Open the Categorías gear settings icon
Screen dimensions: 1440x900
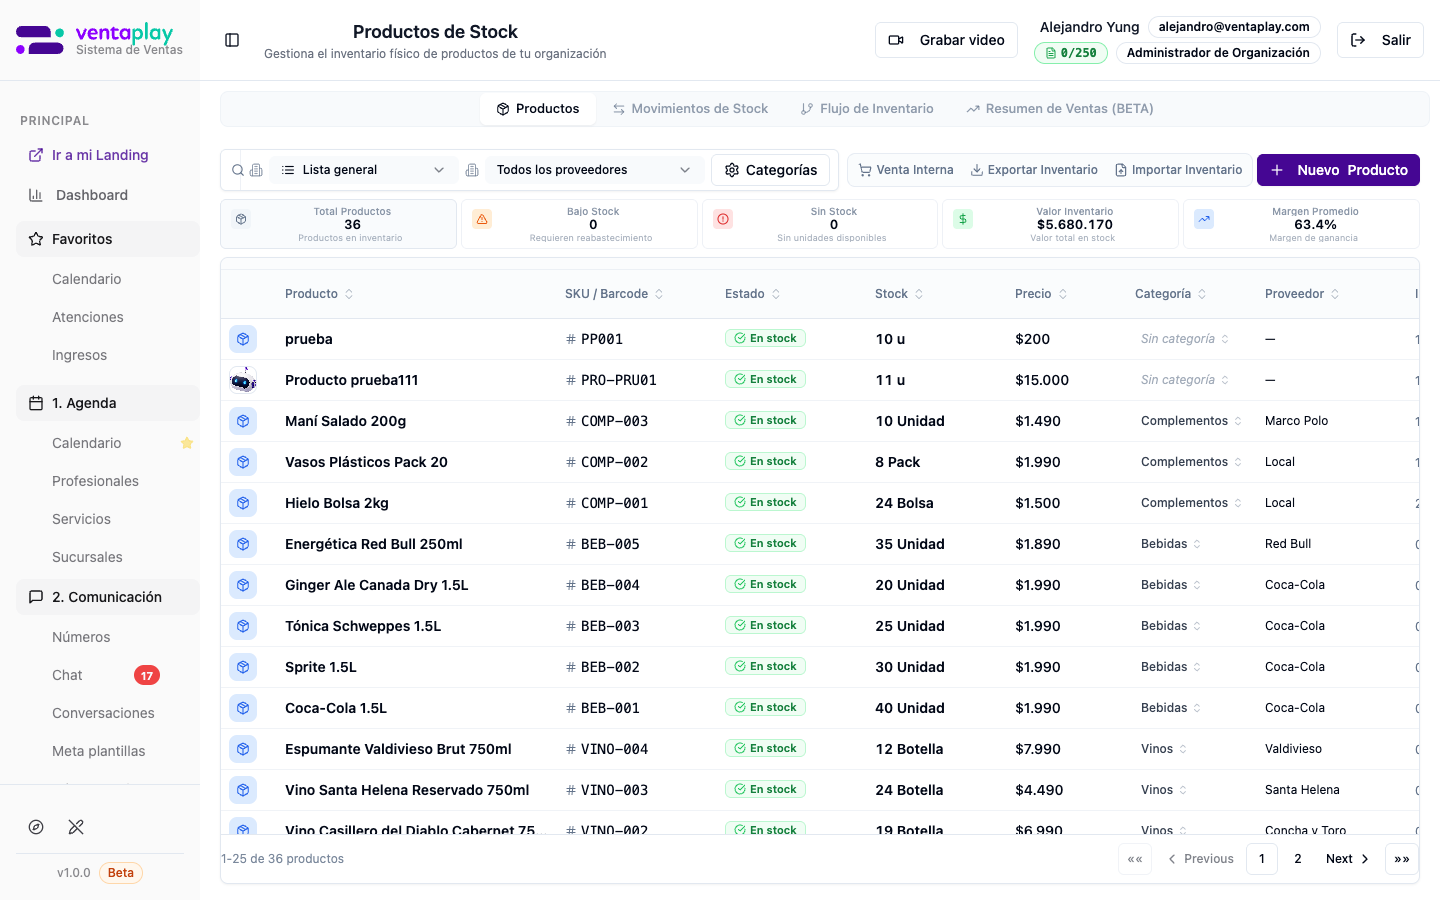[733, 170]
